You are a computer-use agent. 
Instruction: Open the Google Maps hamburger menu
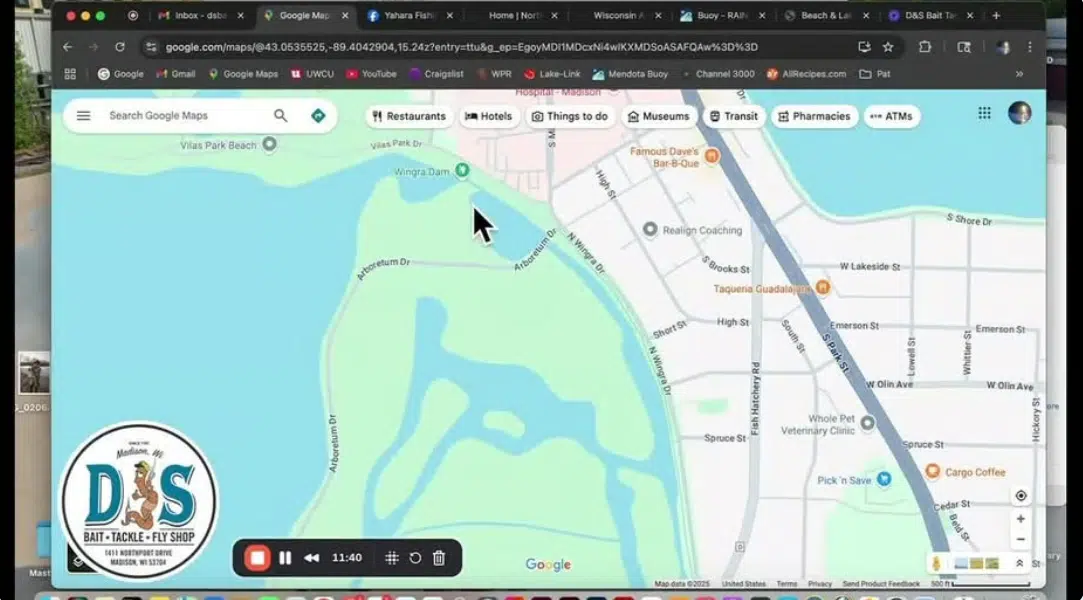84,116
